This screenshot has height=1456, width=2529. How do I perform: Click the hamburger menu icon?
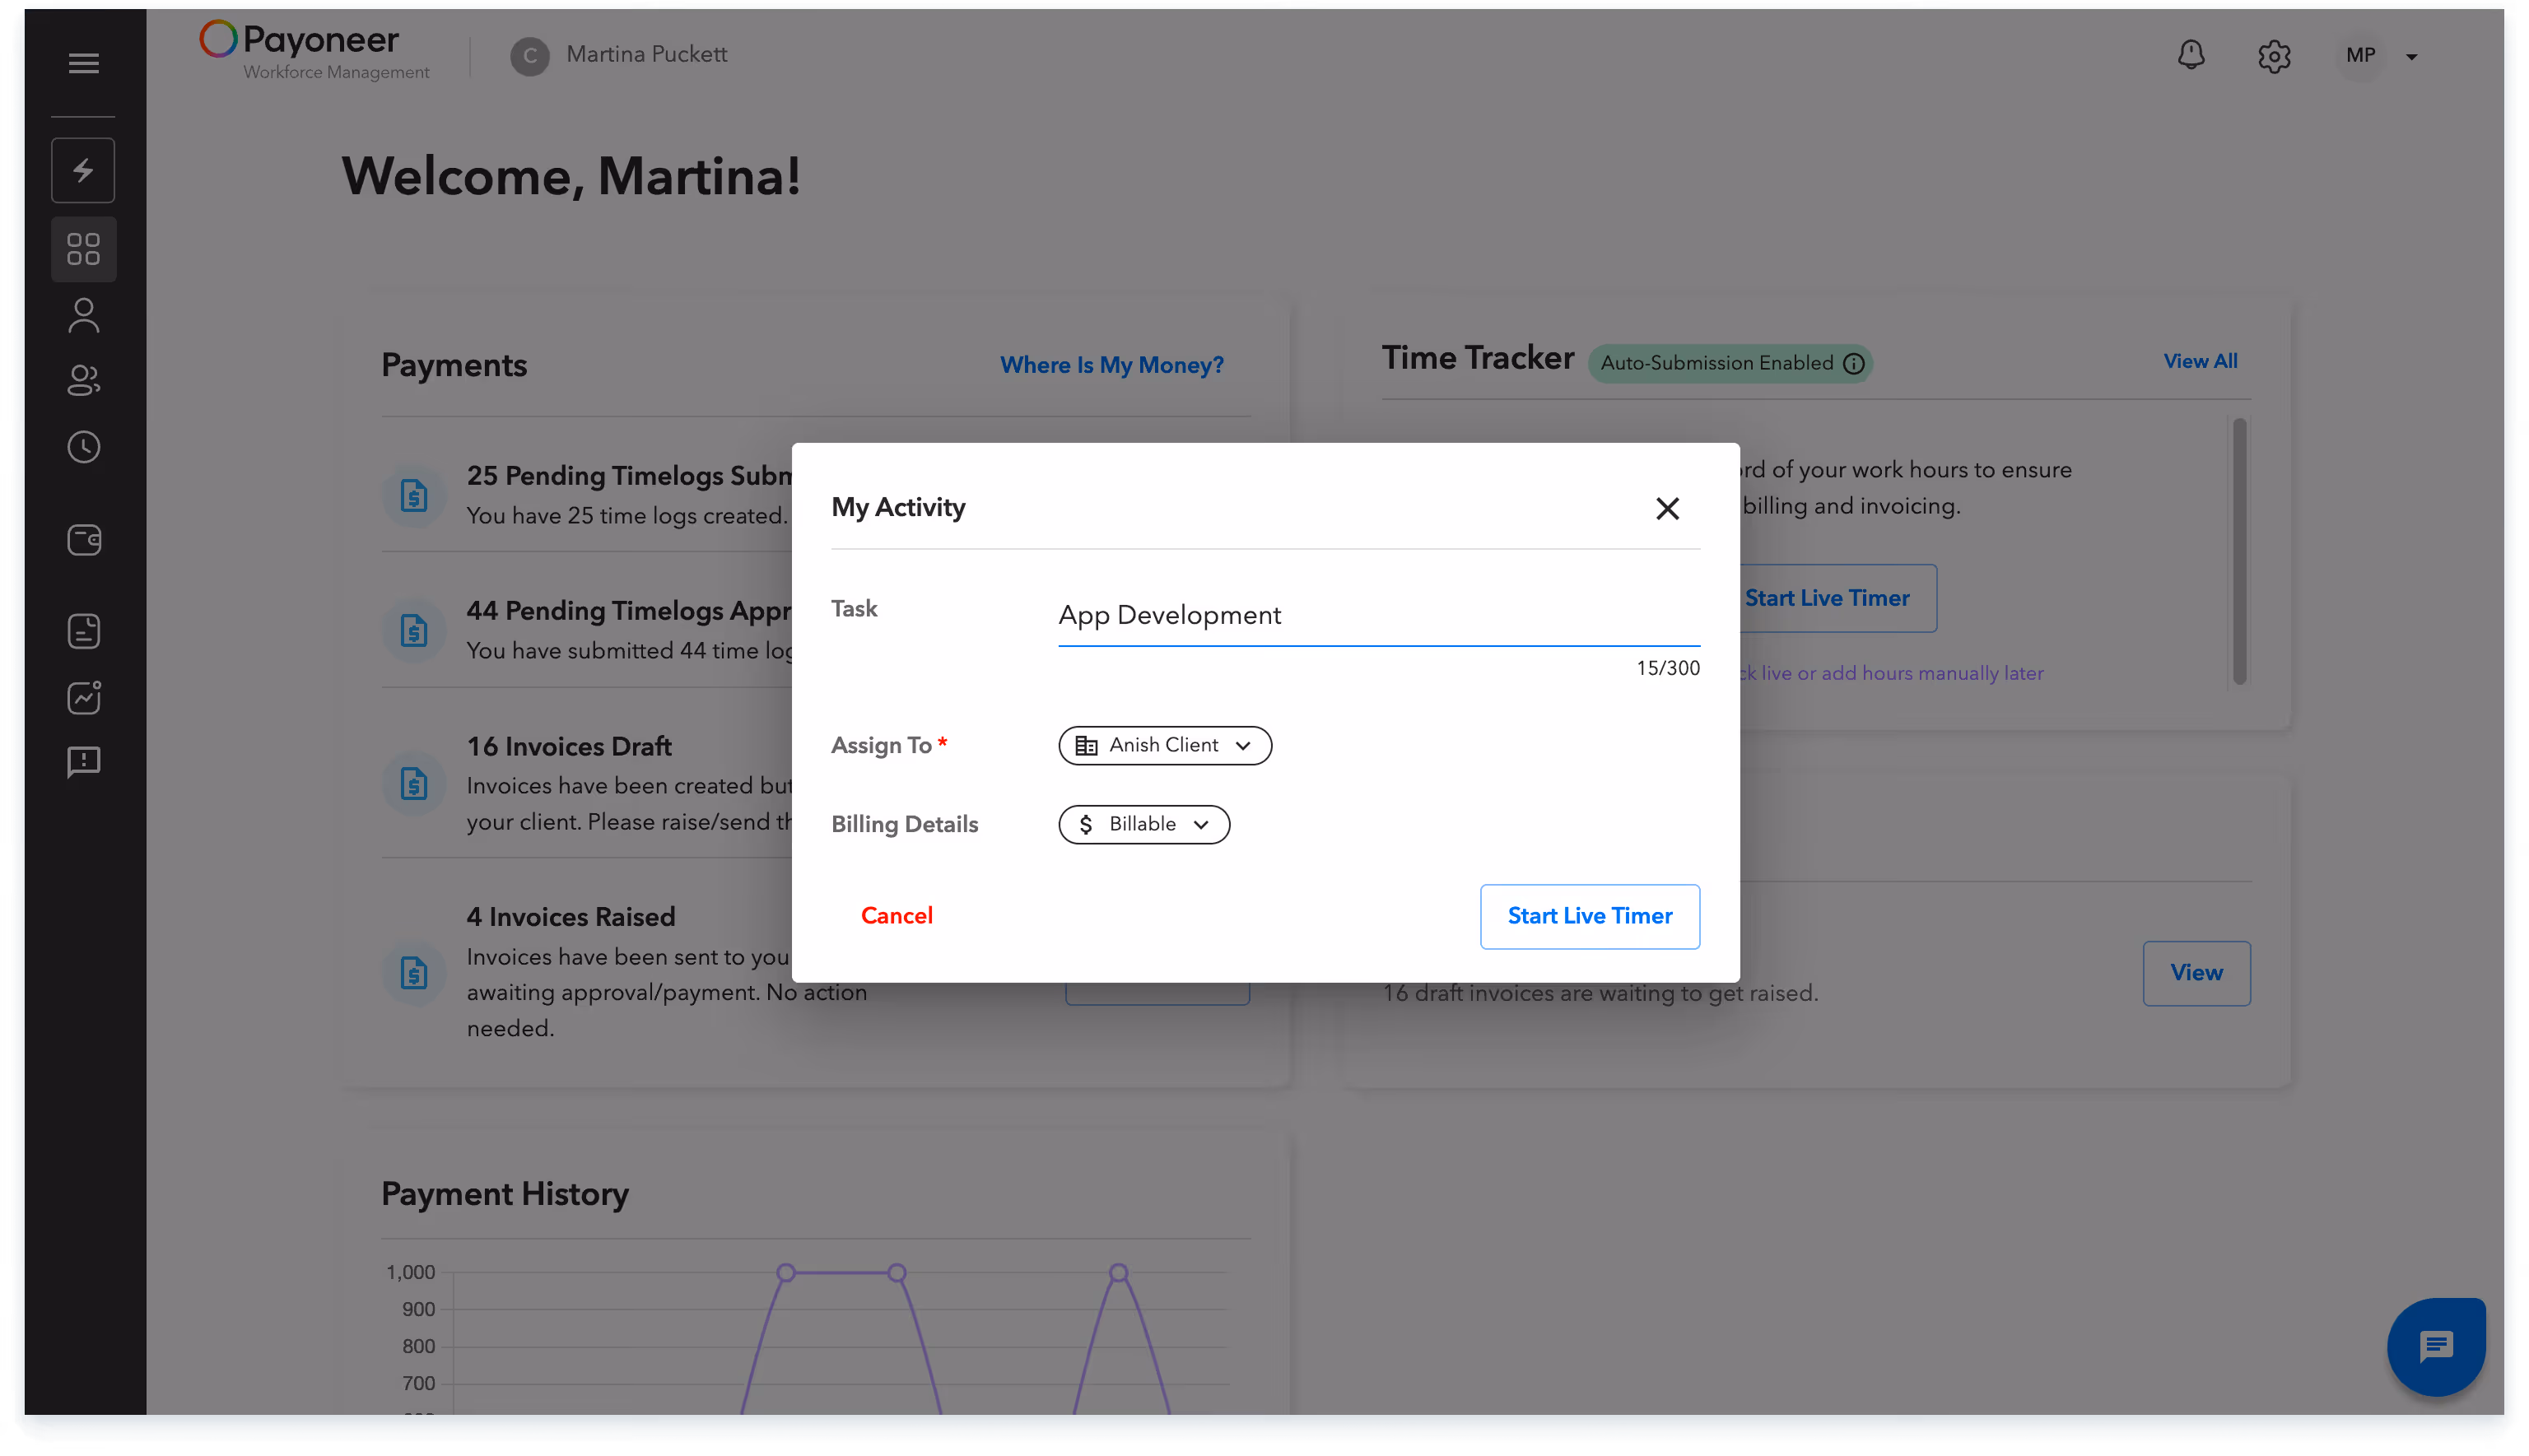(83, 63)
